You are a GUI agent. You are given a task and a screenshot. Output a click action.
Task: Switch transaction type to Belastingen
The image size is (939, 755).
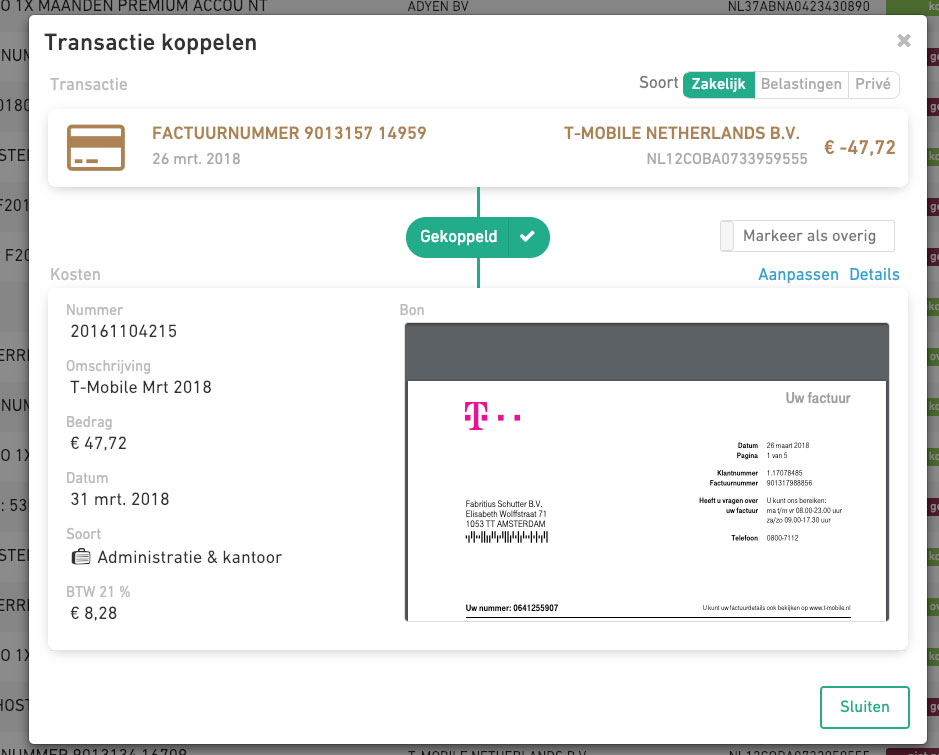pos(801,84)
